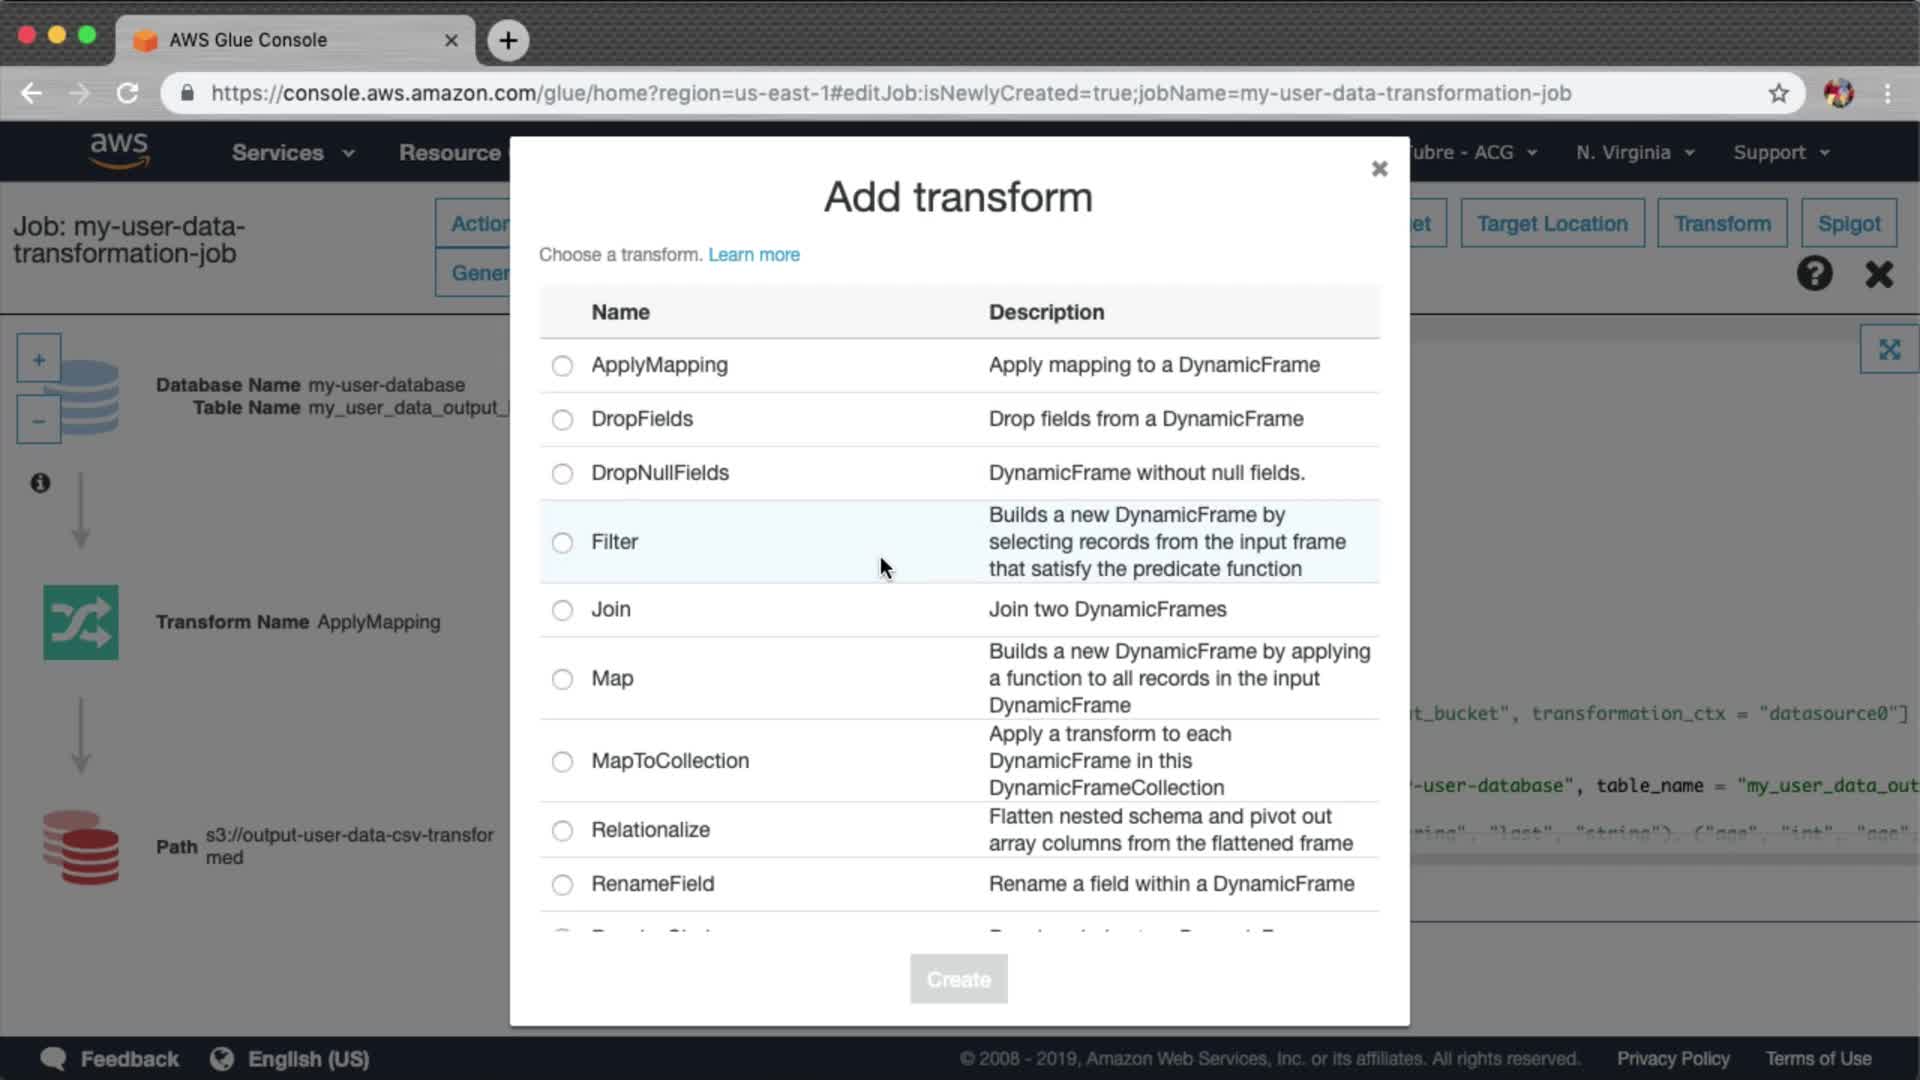Screen dimensions: 1920x1080
Task: Open the Services dropdown menu
Action: (x=292, y=153)
